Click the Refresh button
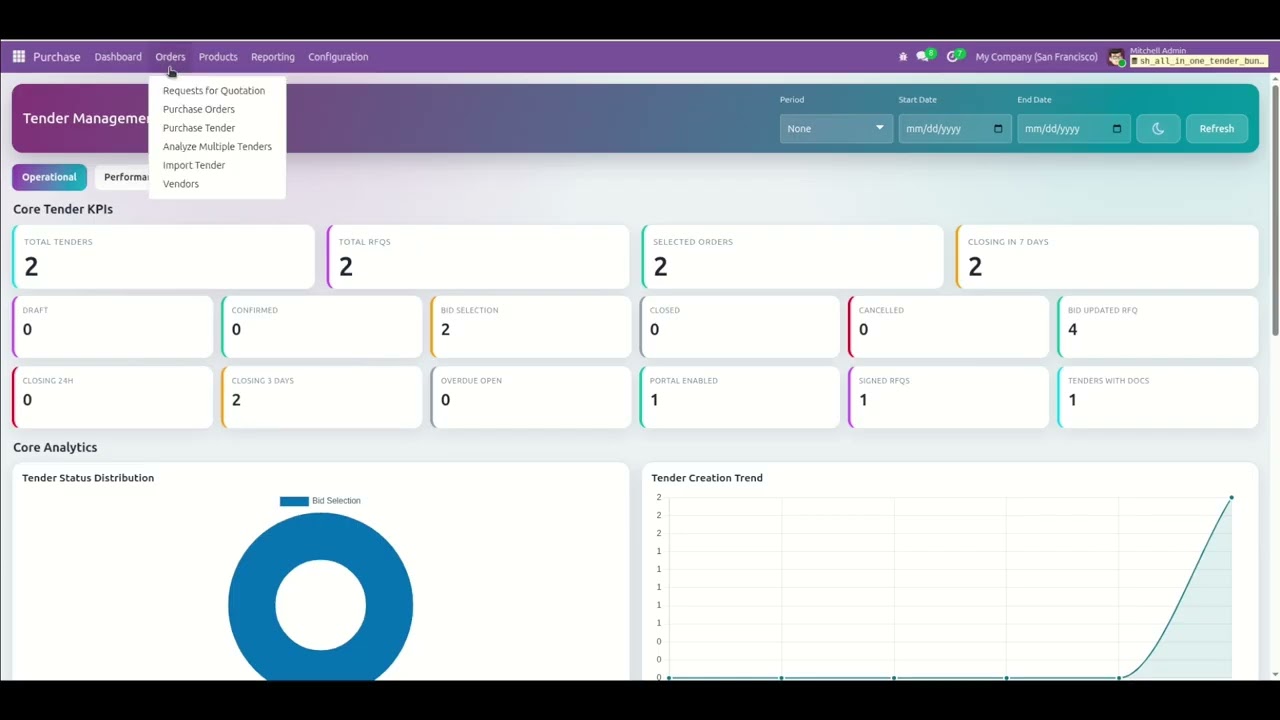Screen dimensions: 1280x720 click(1217, 128)
